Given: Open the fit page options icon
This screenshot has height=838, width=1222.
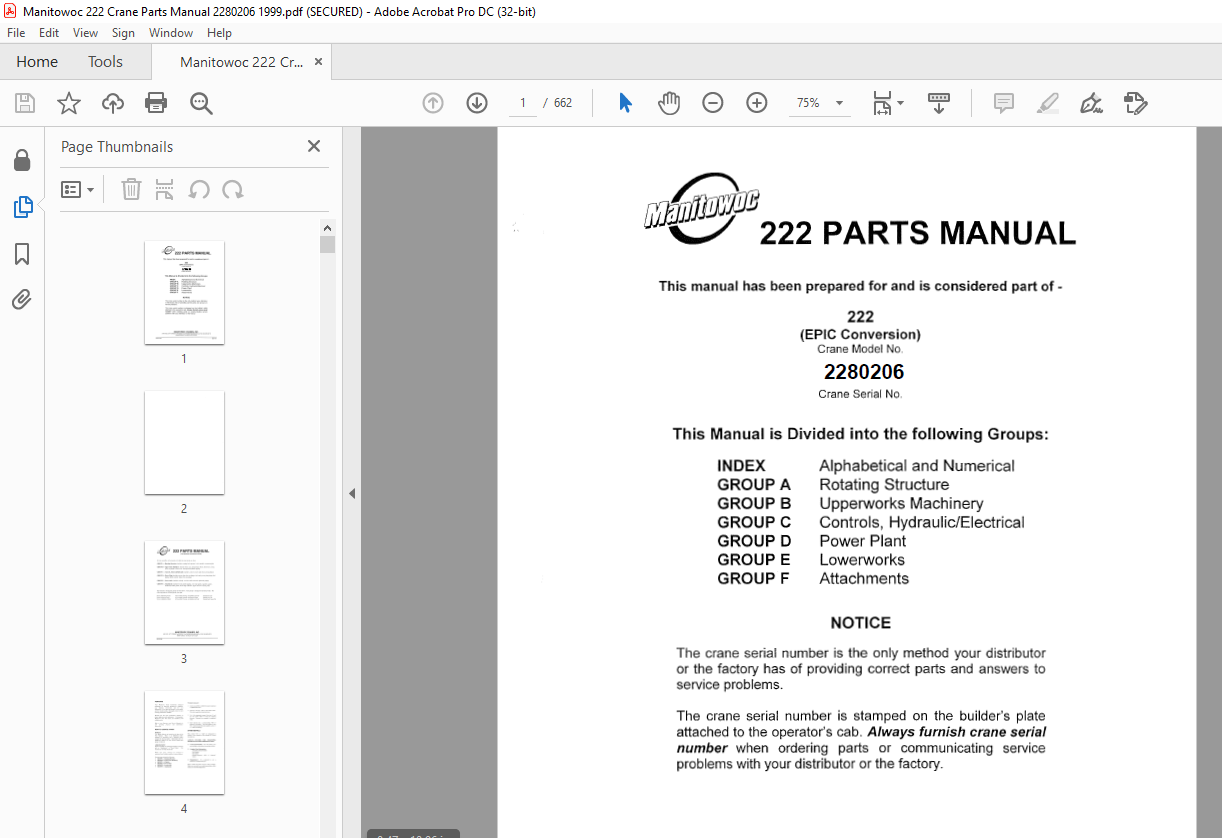Looking at the screenshot, I should coord(887,103).
